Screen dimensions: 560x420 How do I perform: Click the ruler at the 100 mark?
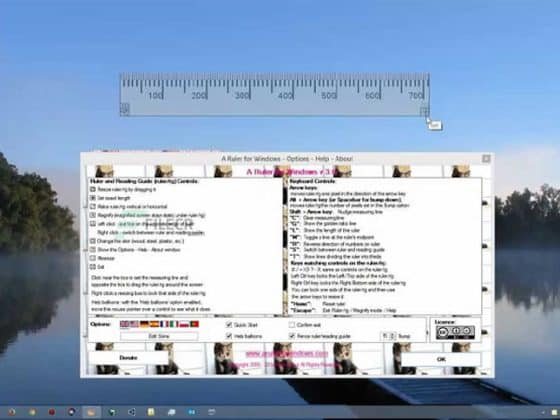coord(156,95)
